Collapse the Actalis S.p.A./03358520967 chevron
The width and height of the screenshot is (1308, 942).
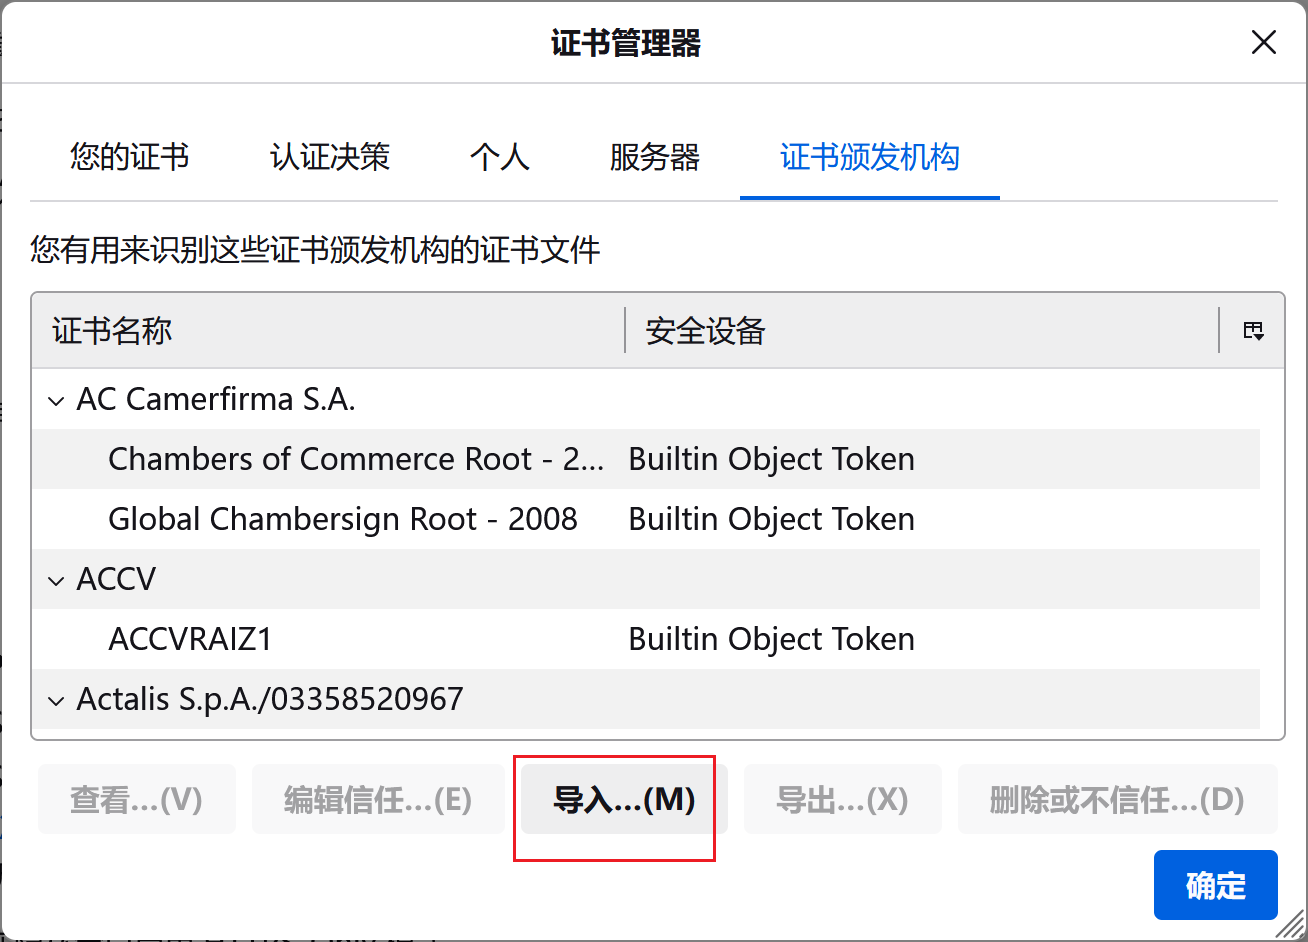pos(54,700)
